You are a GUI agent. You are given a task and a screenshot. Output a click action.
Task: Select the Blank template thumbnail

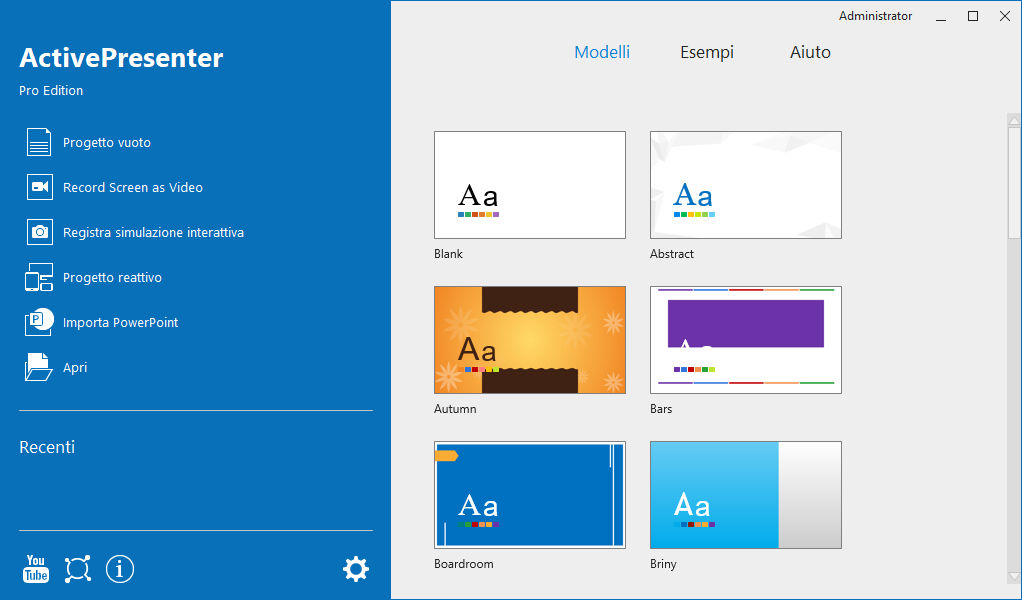coord(530,185)
